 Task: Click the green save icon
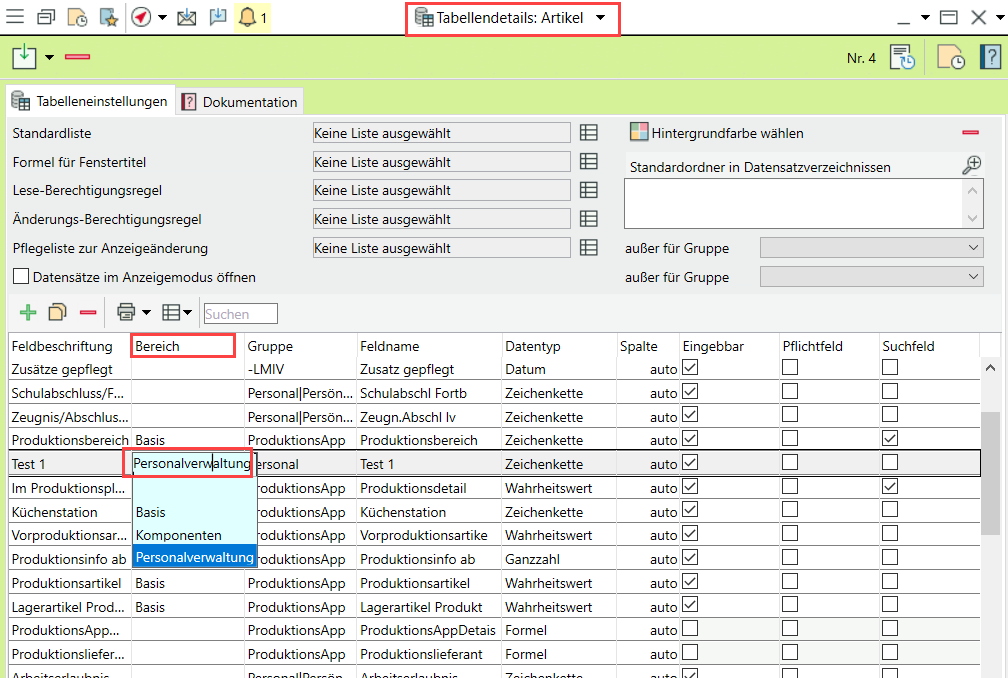(24, 57)
